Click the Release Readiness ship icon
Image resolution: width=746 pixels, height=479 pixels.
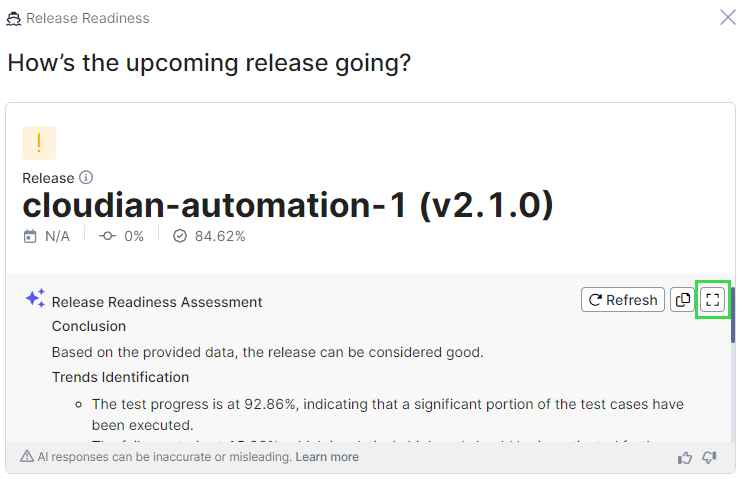pos(14,18)
